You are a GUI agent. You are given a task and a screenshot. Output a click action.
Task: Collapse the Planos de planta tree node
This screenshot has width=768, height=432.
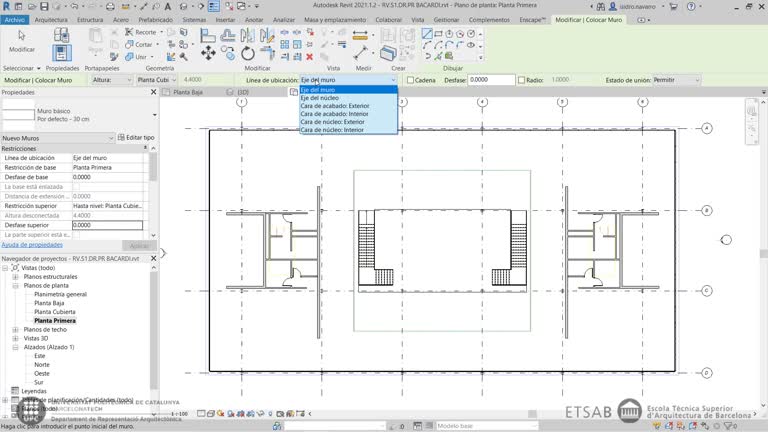pos(15,285)
